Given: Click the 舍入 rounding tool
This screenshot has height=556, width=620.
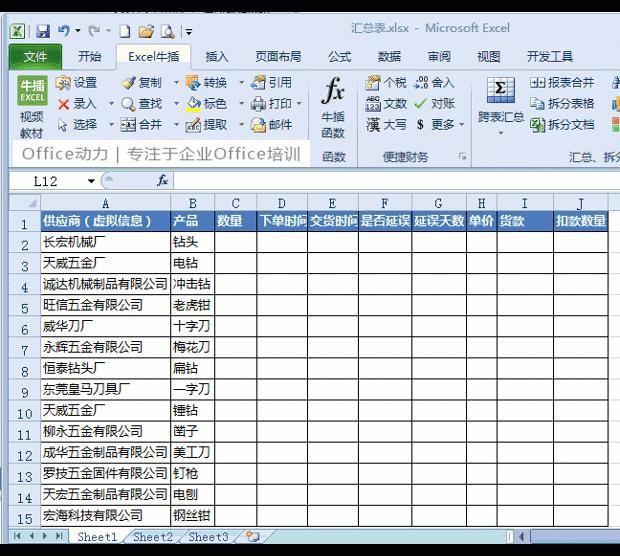Looking at the screenshot, I should tap(434, 83).
